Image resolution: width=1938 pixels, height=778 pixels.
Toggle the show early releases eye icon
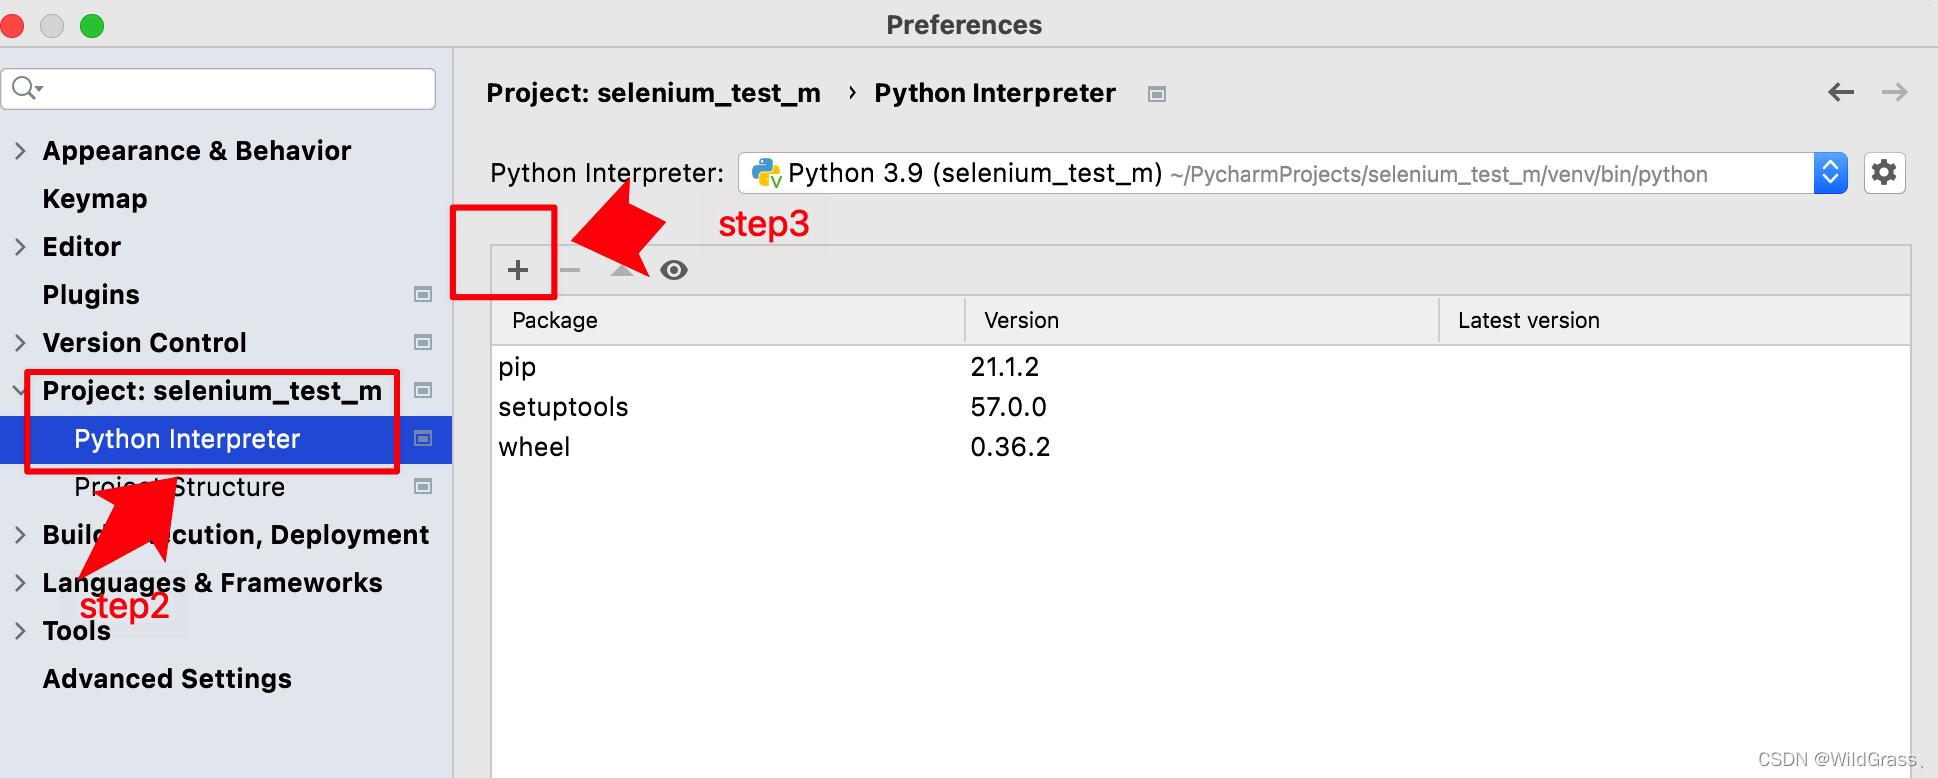[x=674, y=270]
